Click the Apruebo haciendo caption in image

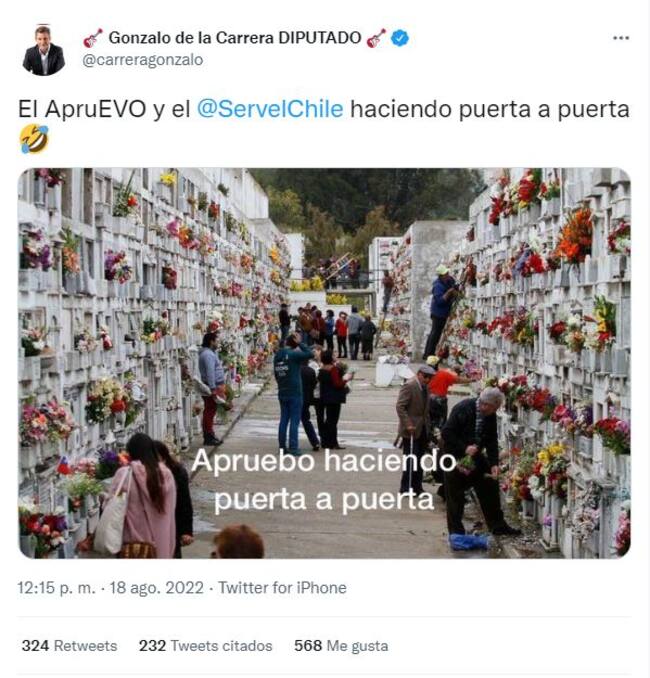(324, 461)
